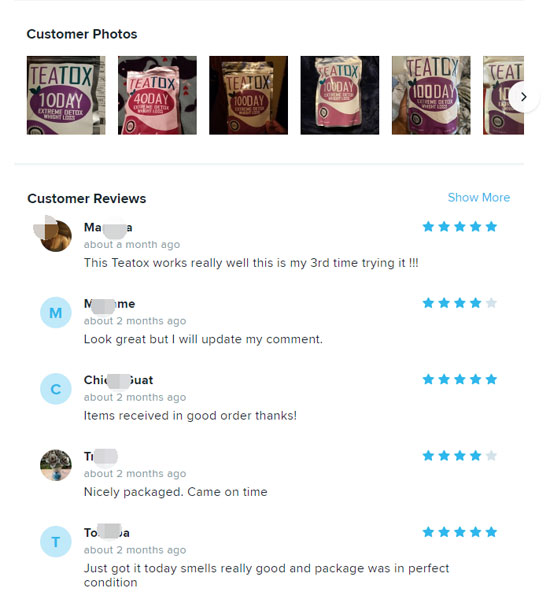This screenshot has height=603, width=550.
Task: Click the star rating for the 'Nicely packaged' review
Action: pyautogui.click(x=460, y=456)
